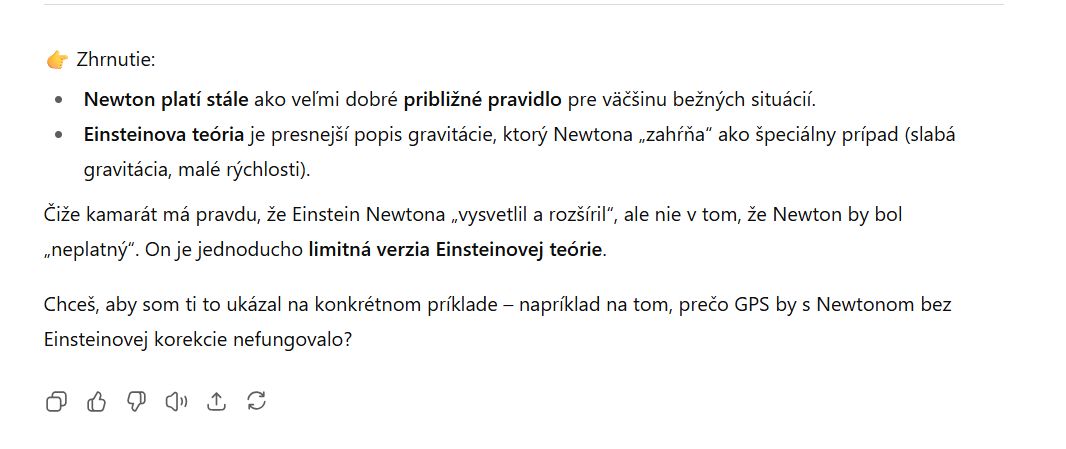Click the bullet dot before "Newton platí stále"
Image resolution: width=1066 pixels, height=449 pixels.
tap(61, 100)
